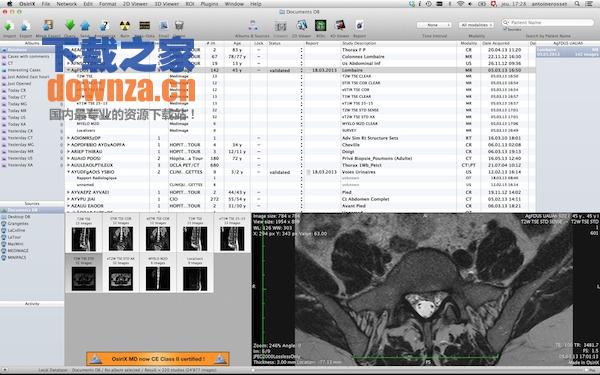600x375 pixels.
Task: Expand the AYVPU JIAI patient row
Action: [68, 199]
